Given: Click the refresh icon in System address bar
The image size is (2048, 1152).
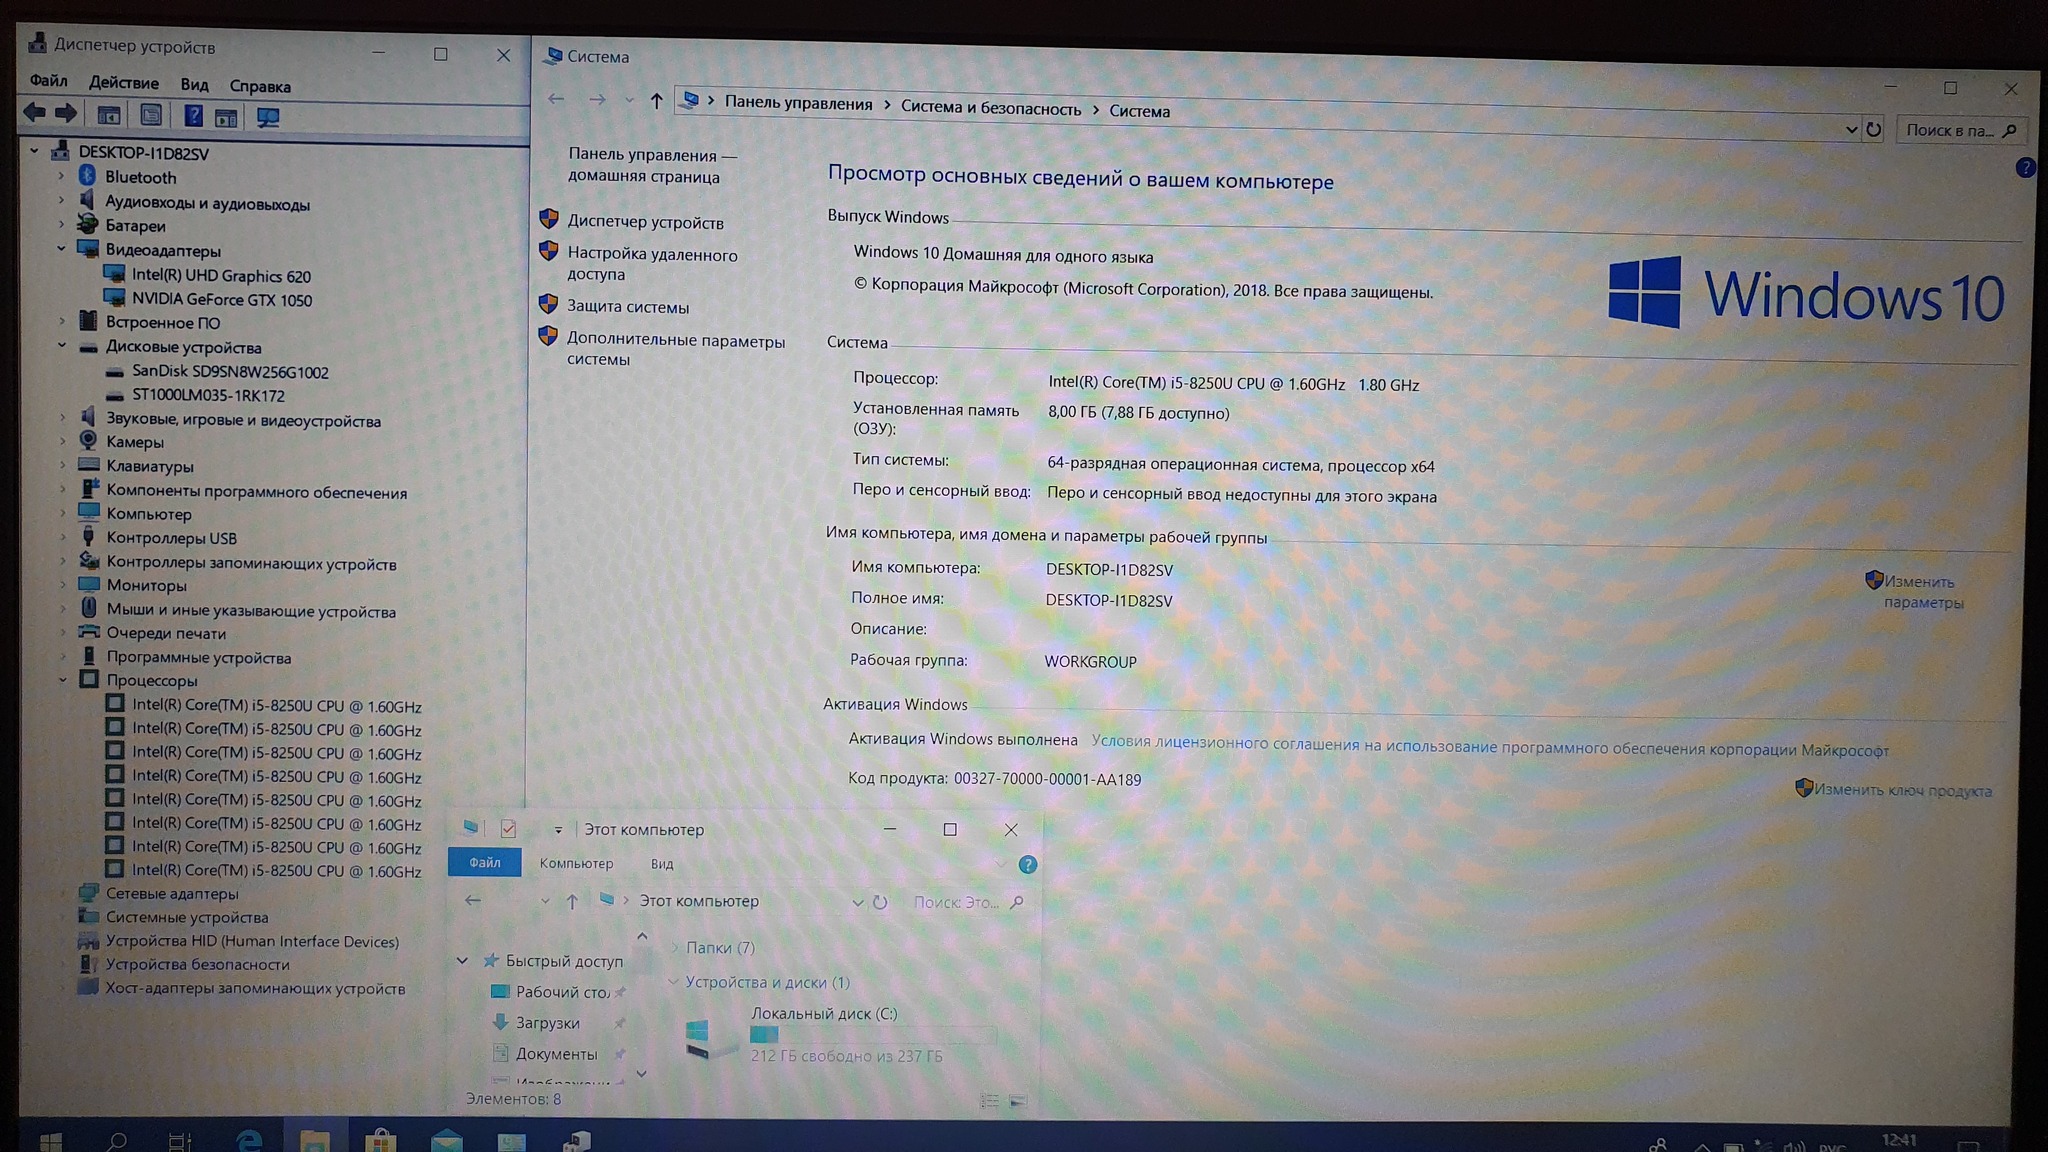Looking at the screenshot, I should (1874, 129).
